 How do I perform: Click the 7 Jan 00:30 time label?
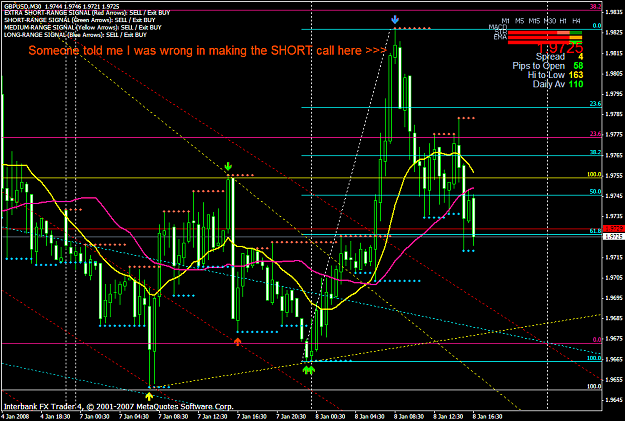tap(94, 417)
